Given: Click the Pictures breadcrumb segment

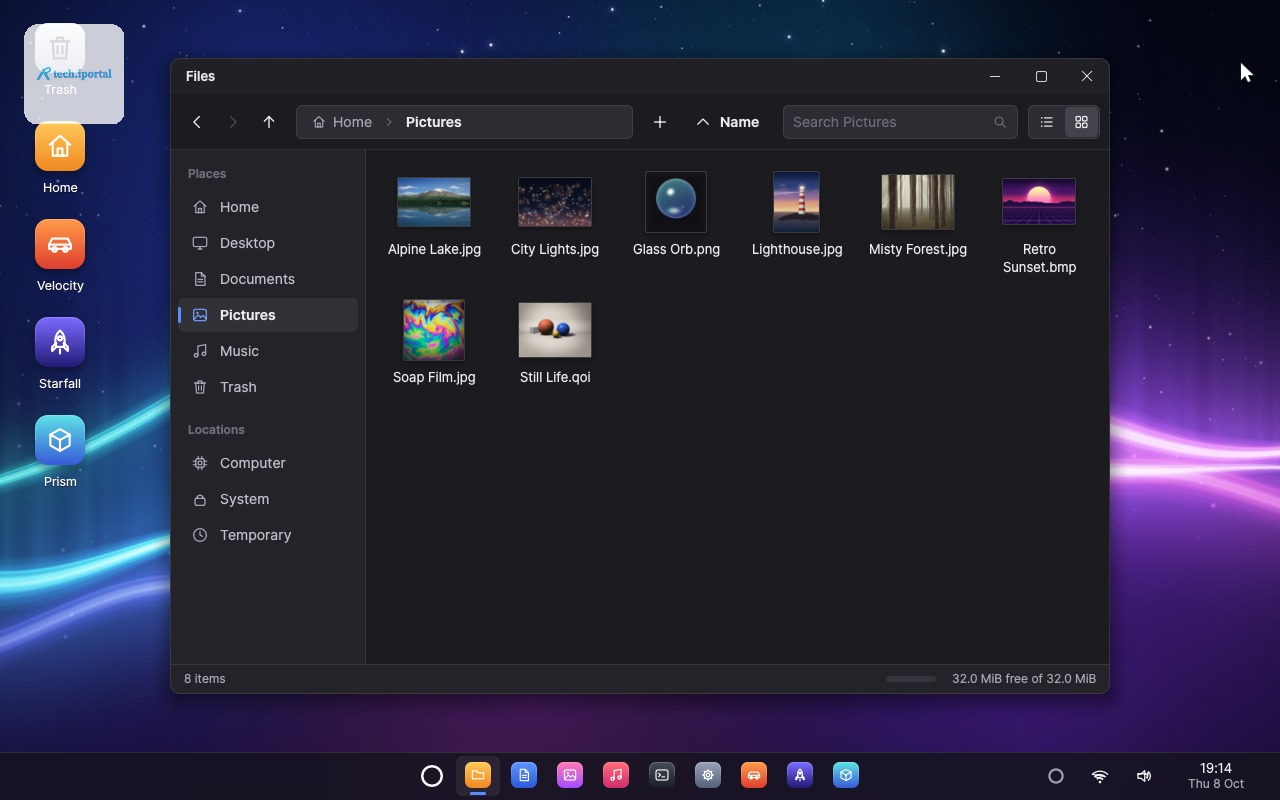Looking at the screenshot, I should click(x=434, y=122).
